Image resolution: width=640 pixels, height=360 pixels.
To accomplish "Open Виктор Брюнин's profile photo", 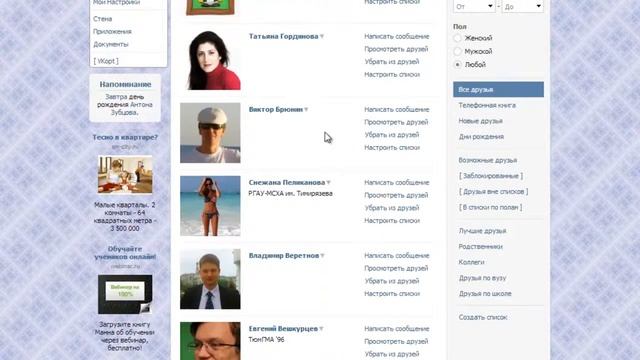I will click(210, 133).
